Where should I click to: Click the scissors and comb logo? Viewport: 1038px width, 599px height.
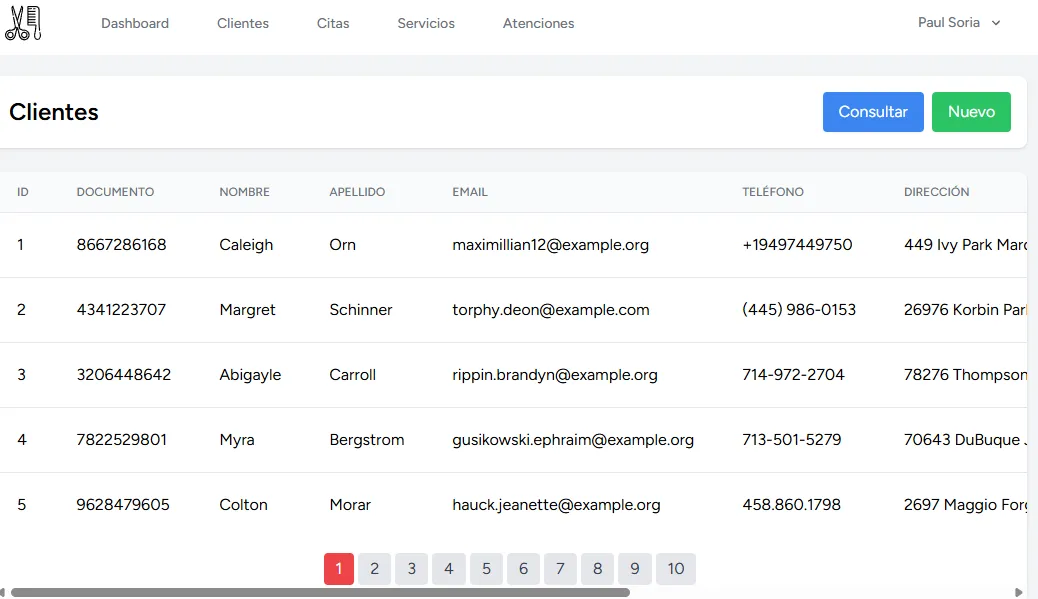pos(23,23)
